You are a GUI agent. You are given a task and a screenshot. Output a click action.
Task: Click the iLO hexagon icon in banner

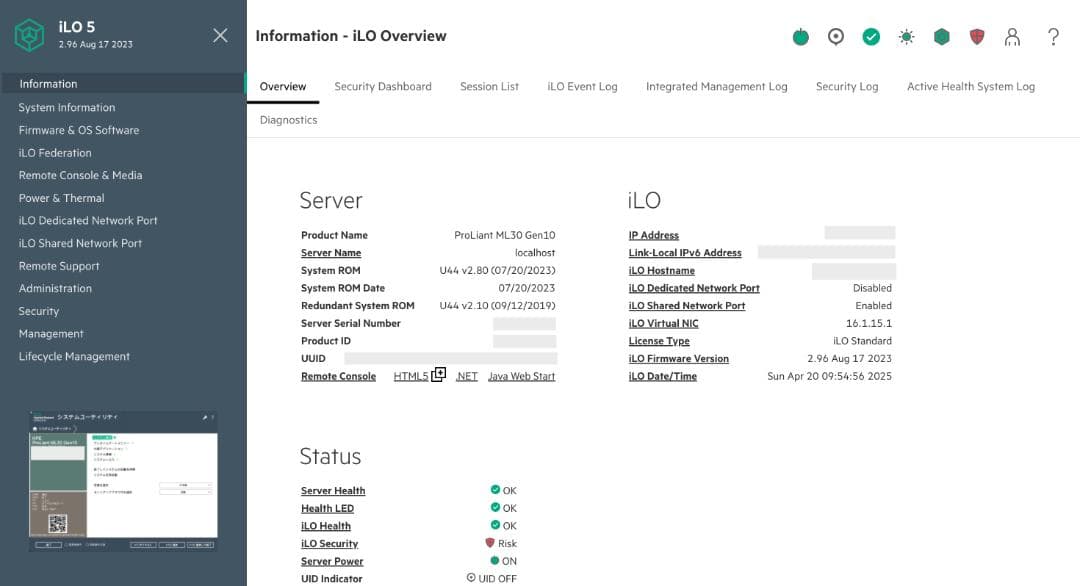(x=941, y=36)
